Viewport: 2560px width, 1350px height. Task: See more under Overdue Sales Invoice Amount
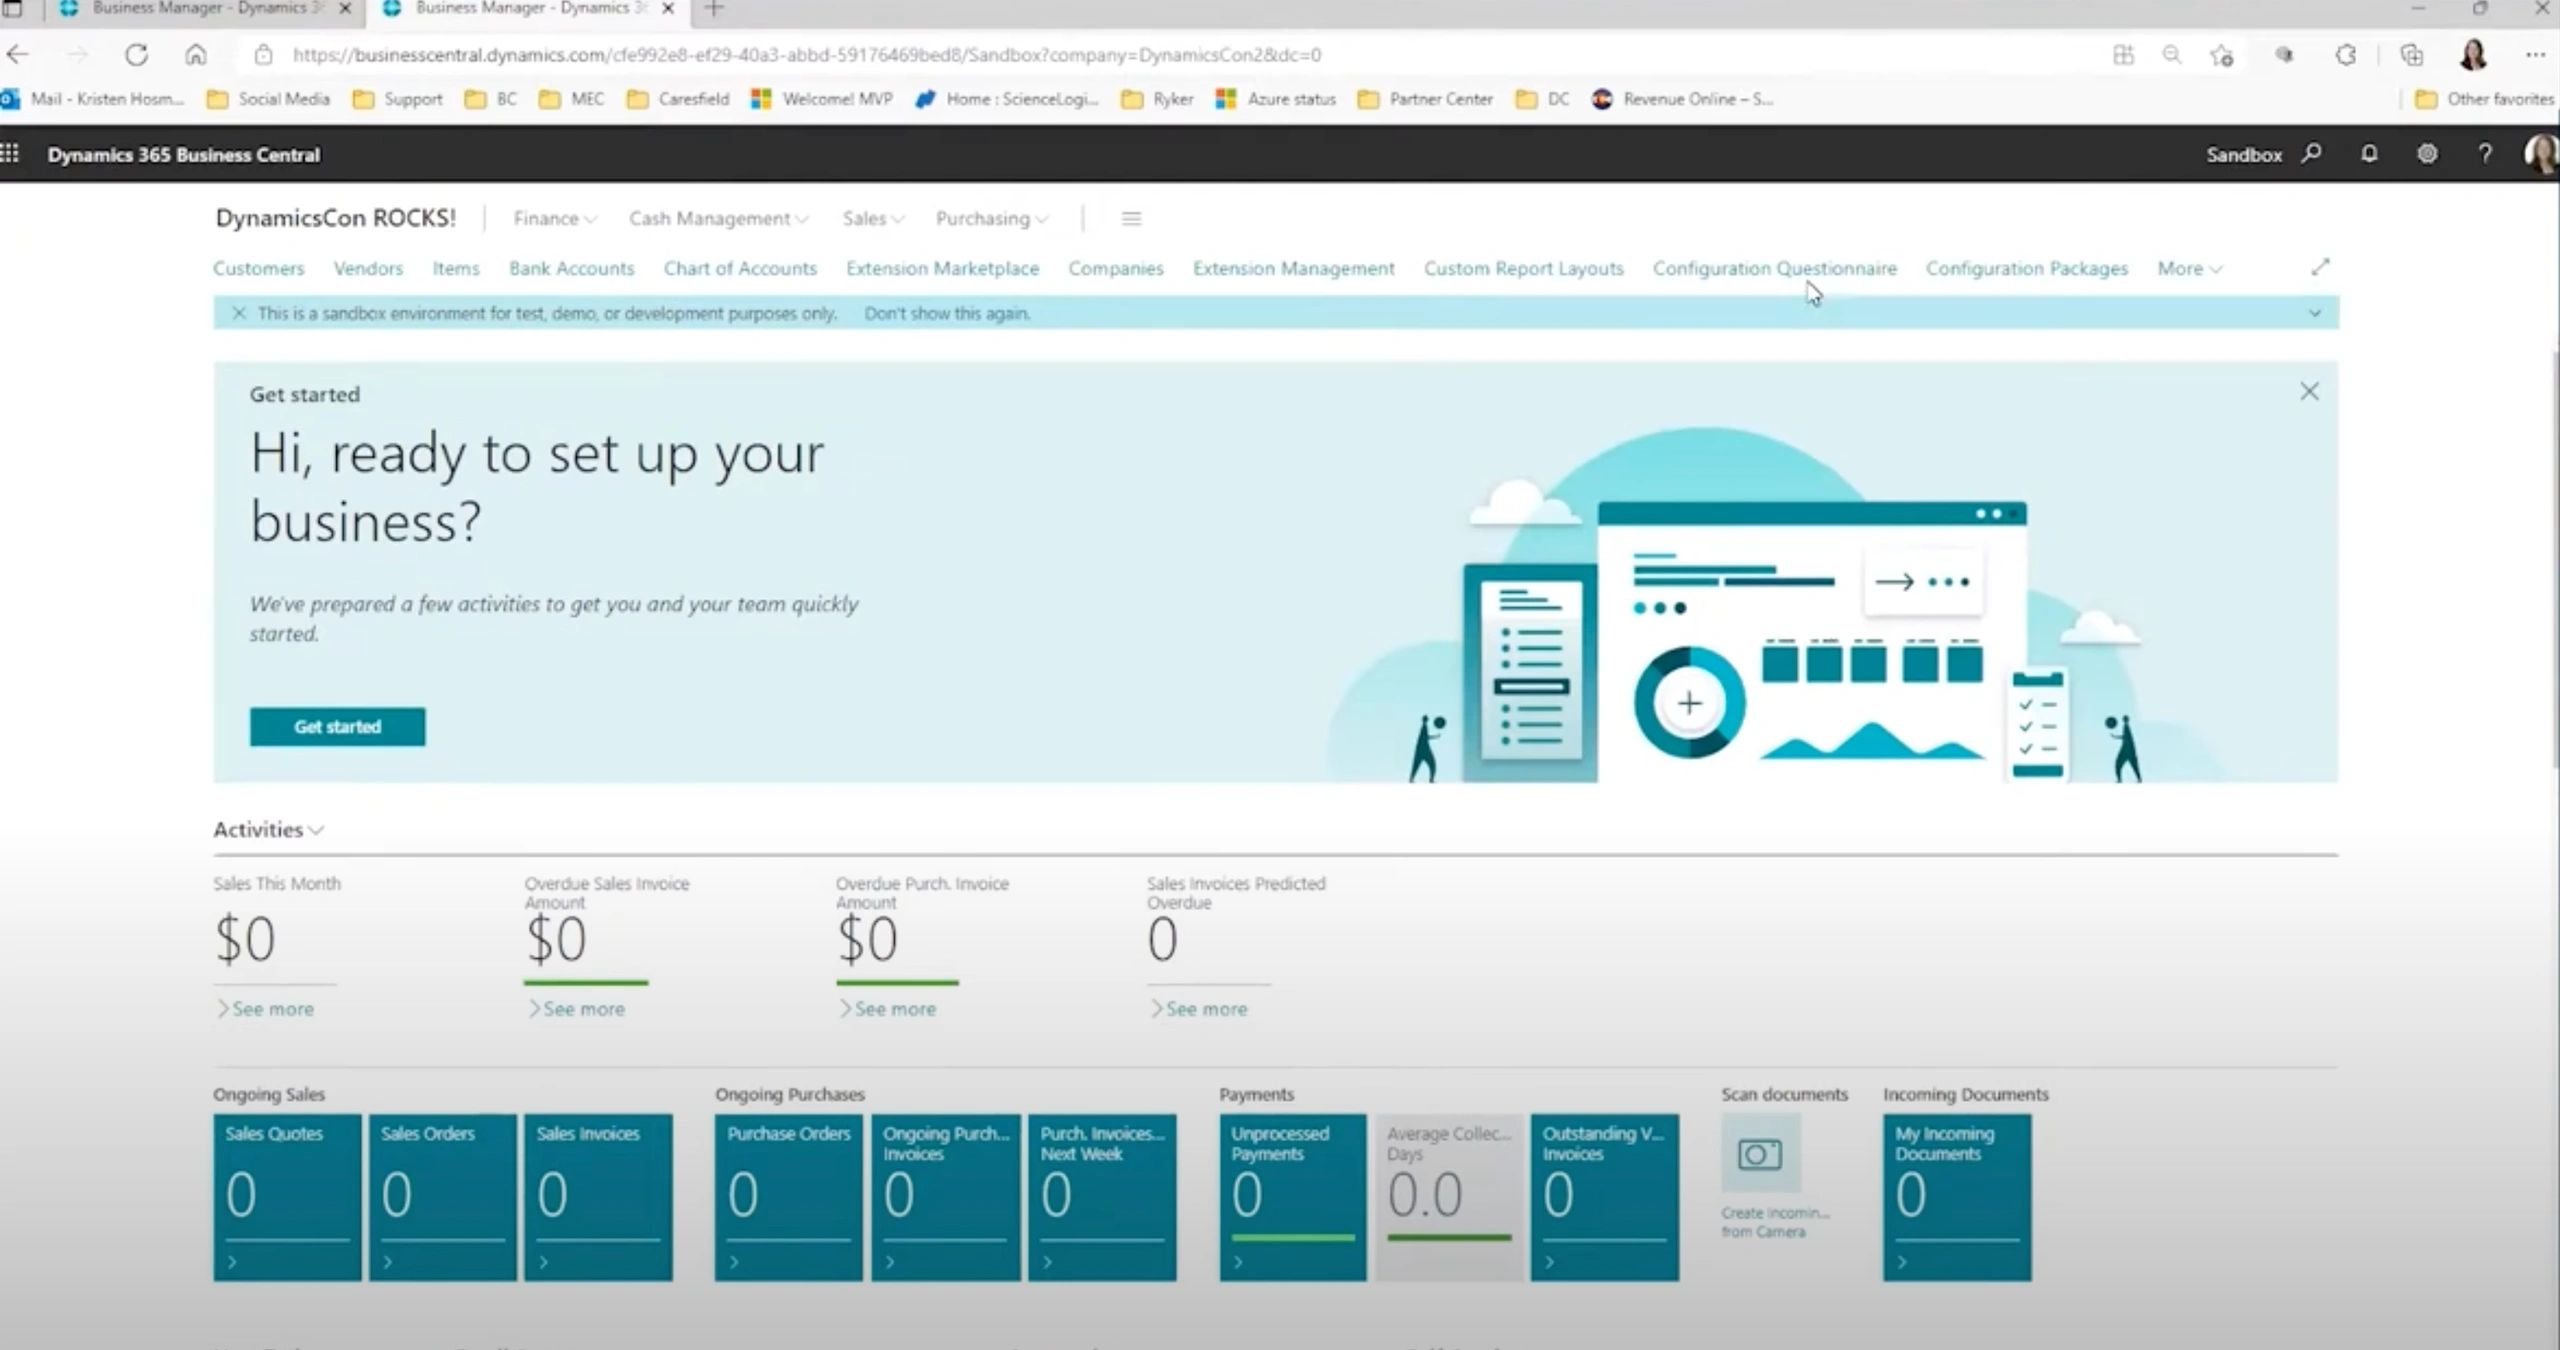click(x=576, y=1009)
